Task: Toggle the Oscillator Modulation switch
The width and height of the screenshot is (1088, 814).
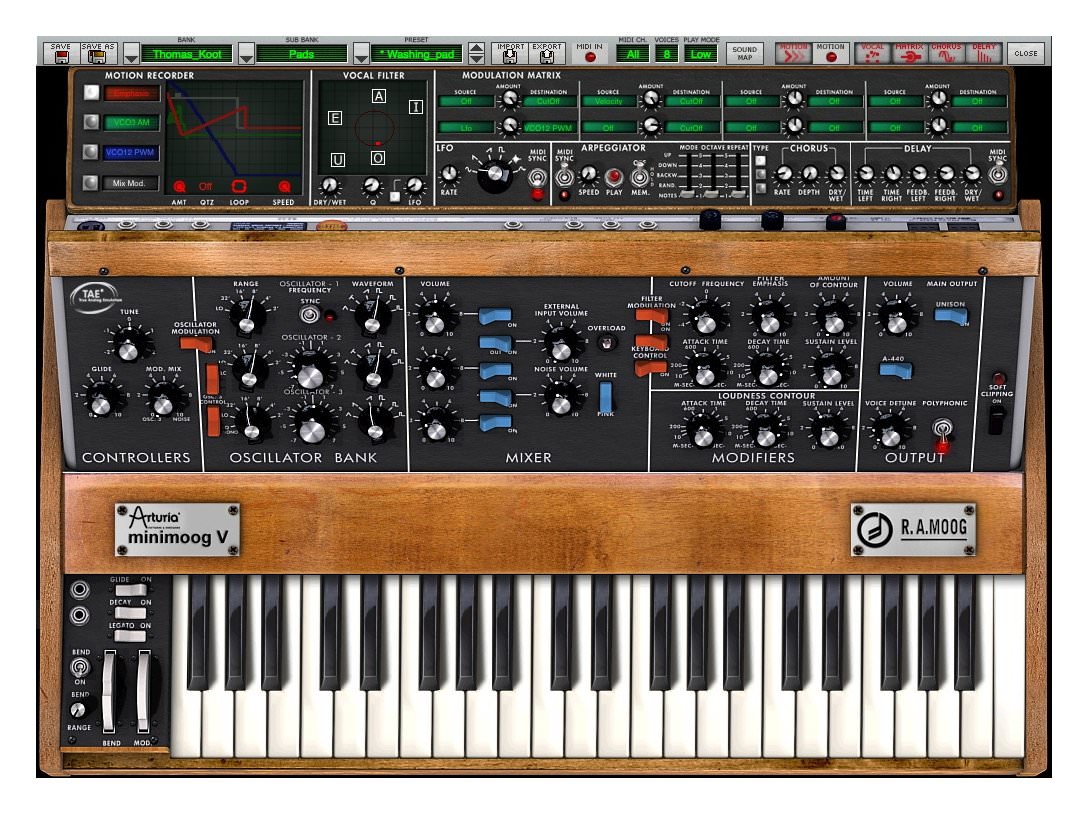Action: click(x=195, y=343)
